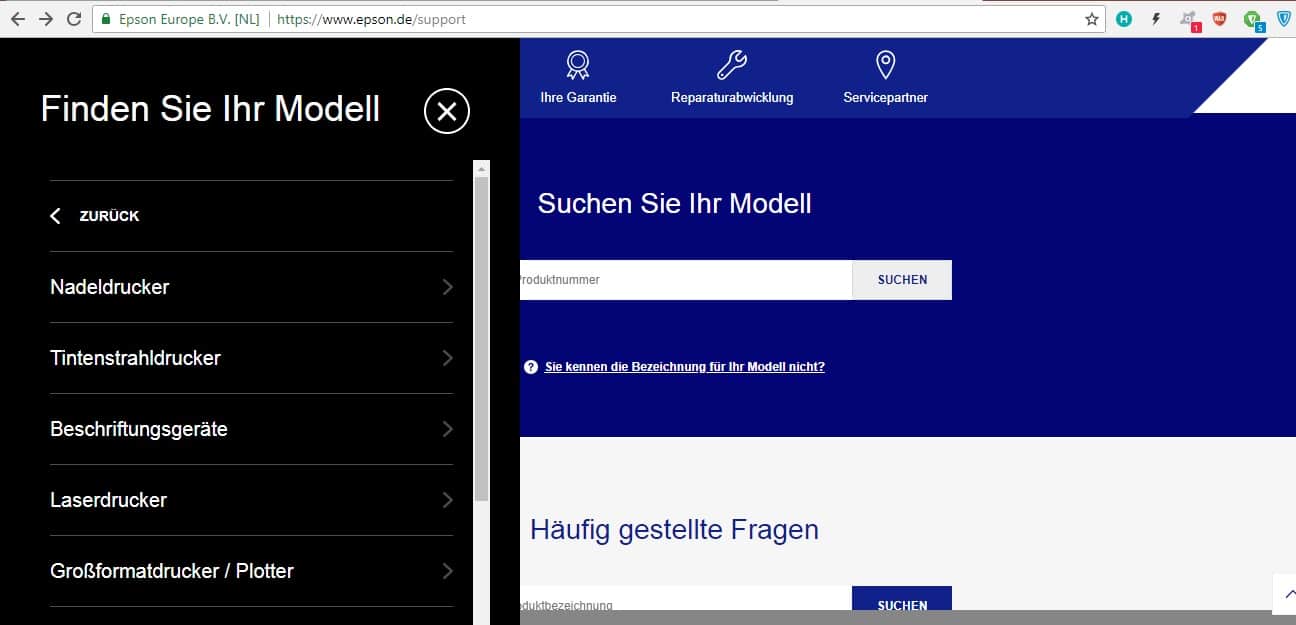Click the scroll-to-top arrow button
This screenshot has width=1296, height=625.
tap(1284, 594)
